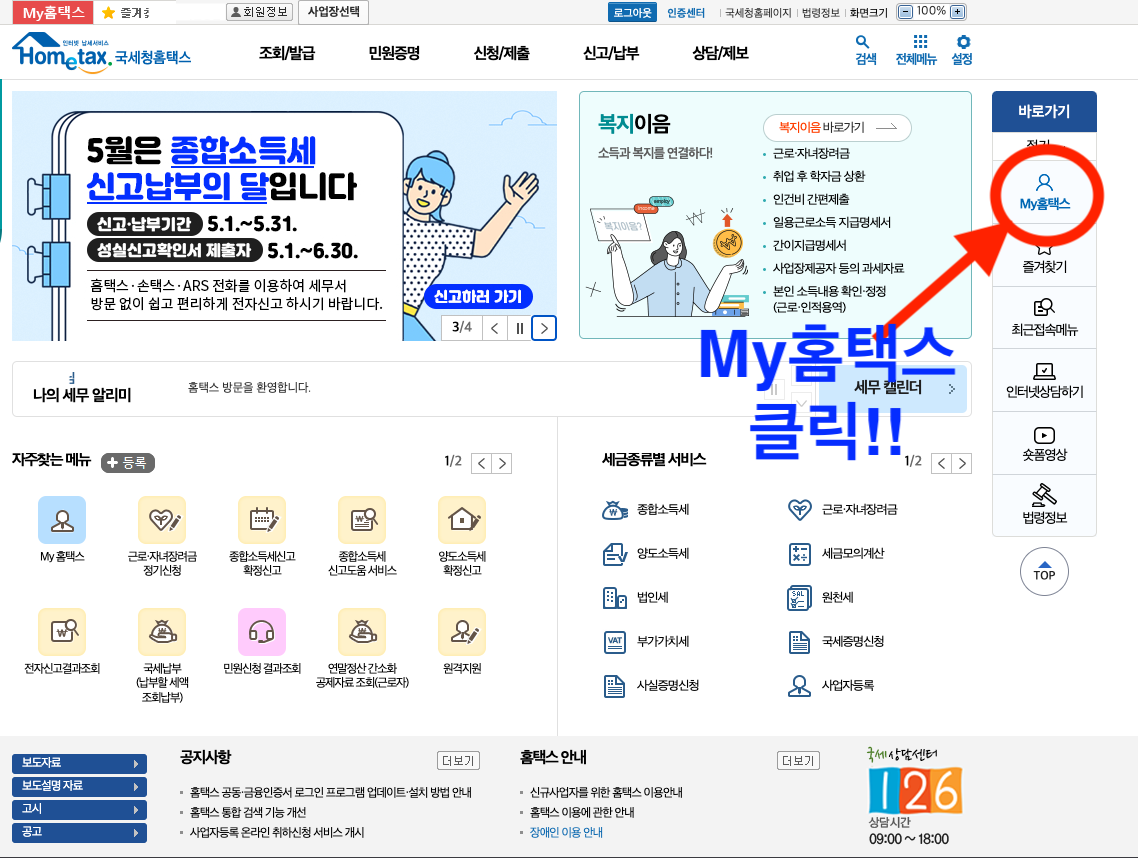Click the 로그아웃 button
The image size is (1138, 858).
pos(632,12)
